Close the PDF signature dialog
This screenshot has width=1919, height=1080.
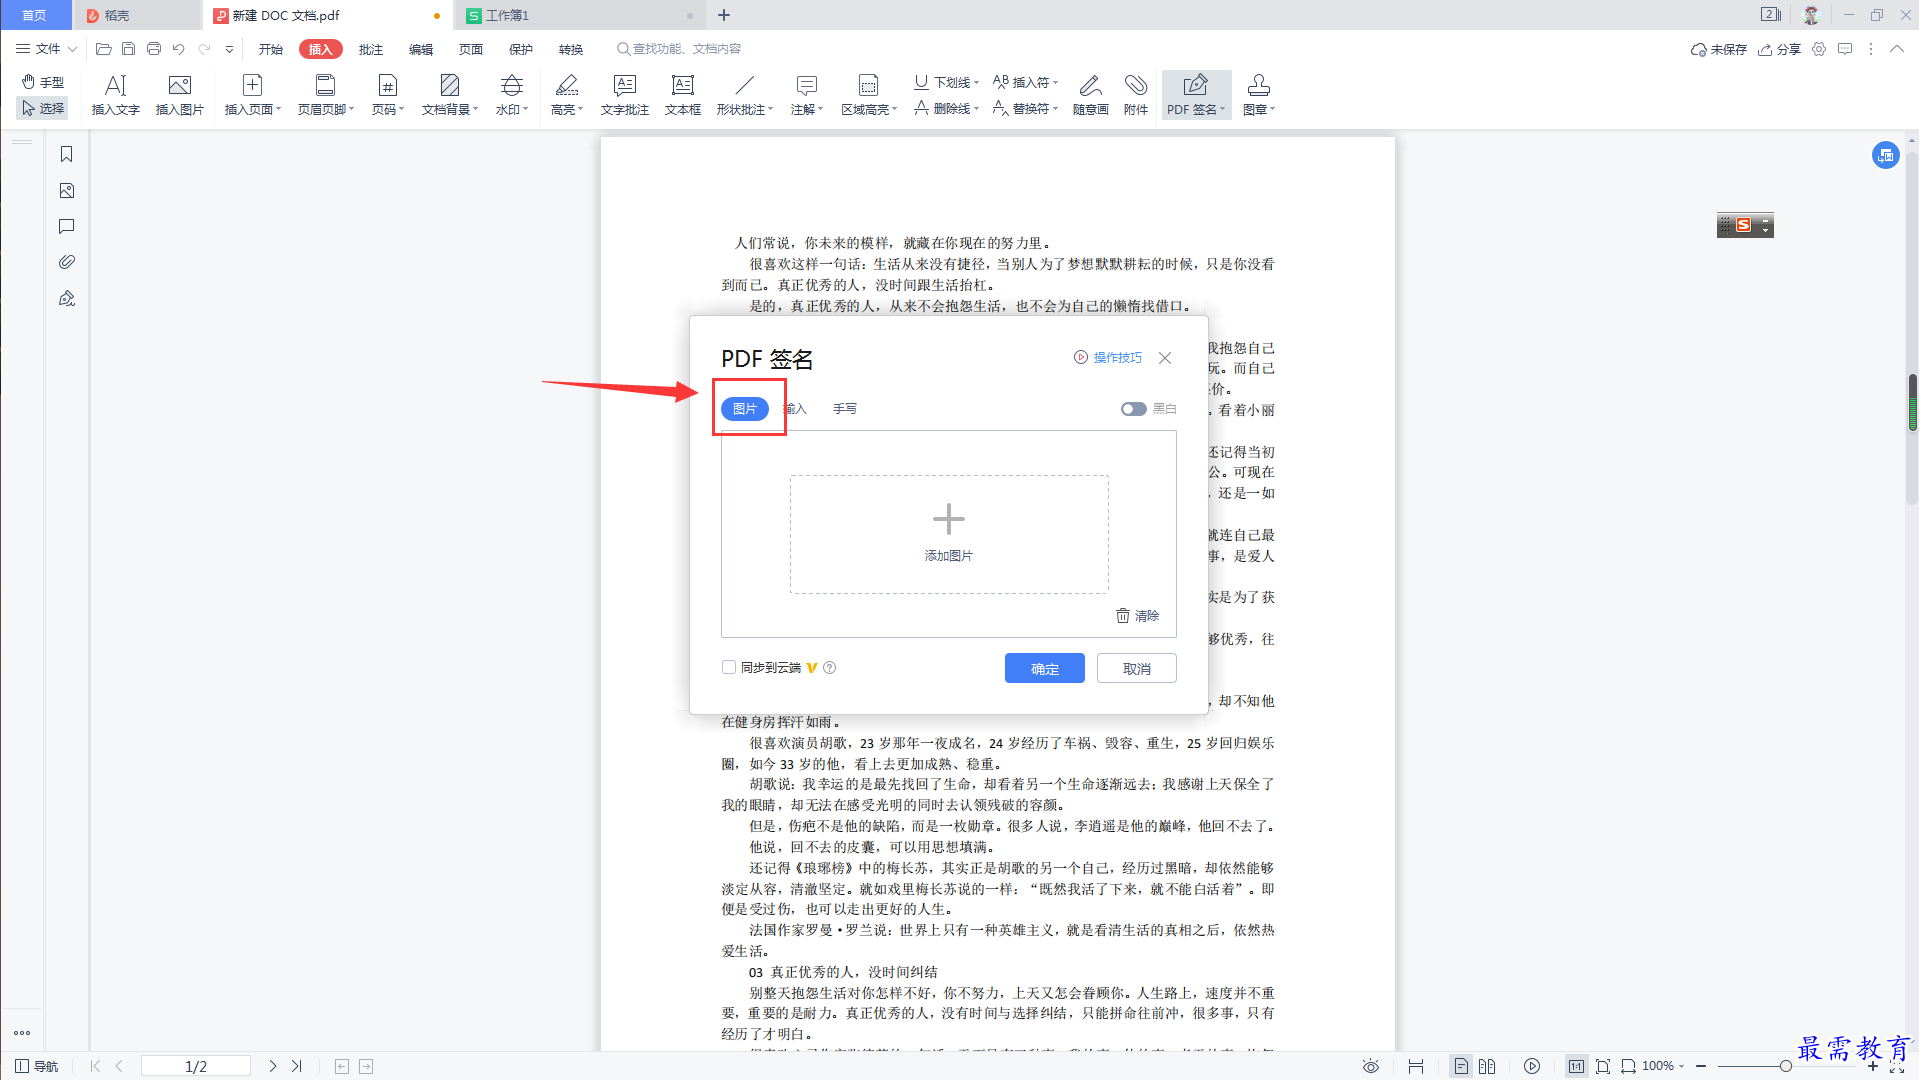(1165, 358)
